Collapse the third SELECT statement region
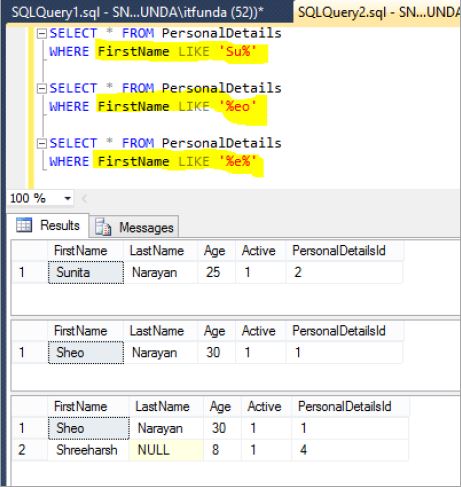461x487 pixels. point(42,144)
